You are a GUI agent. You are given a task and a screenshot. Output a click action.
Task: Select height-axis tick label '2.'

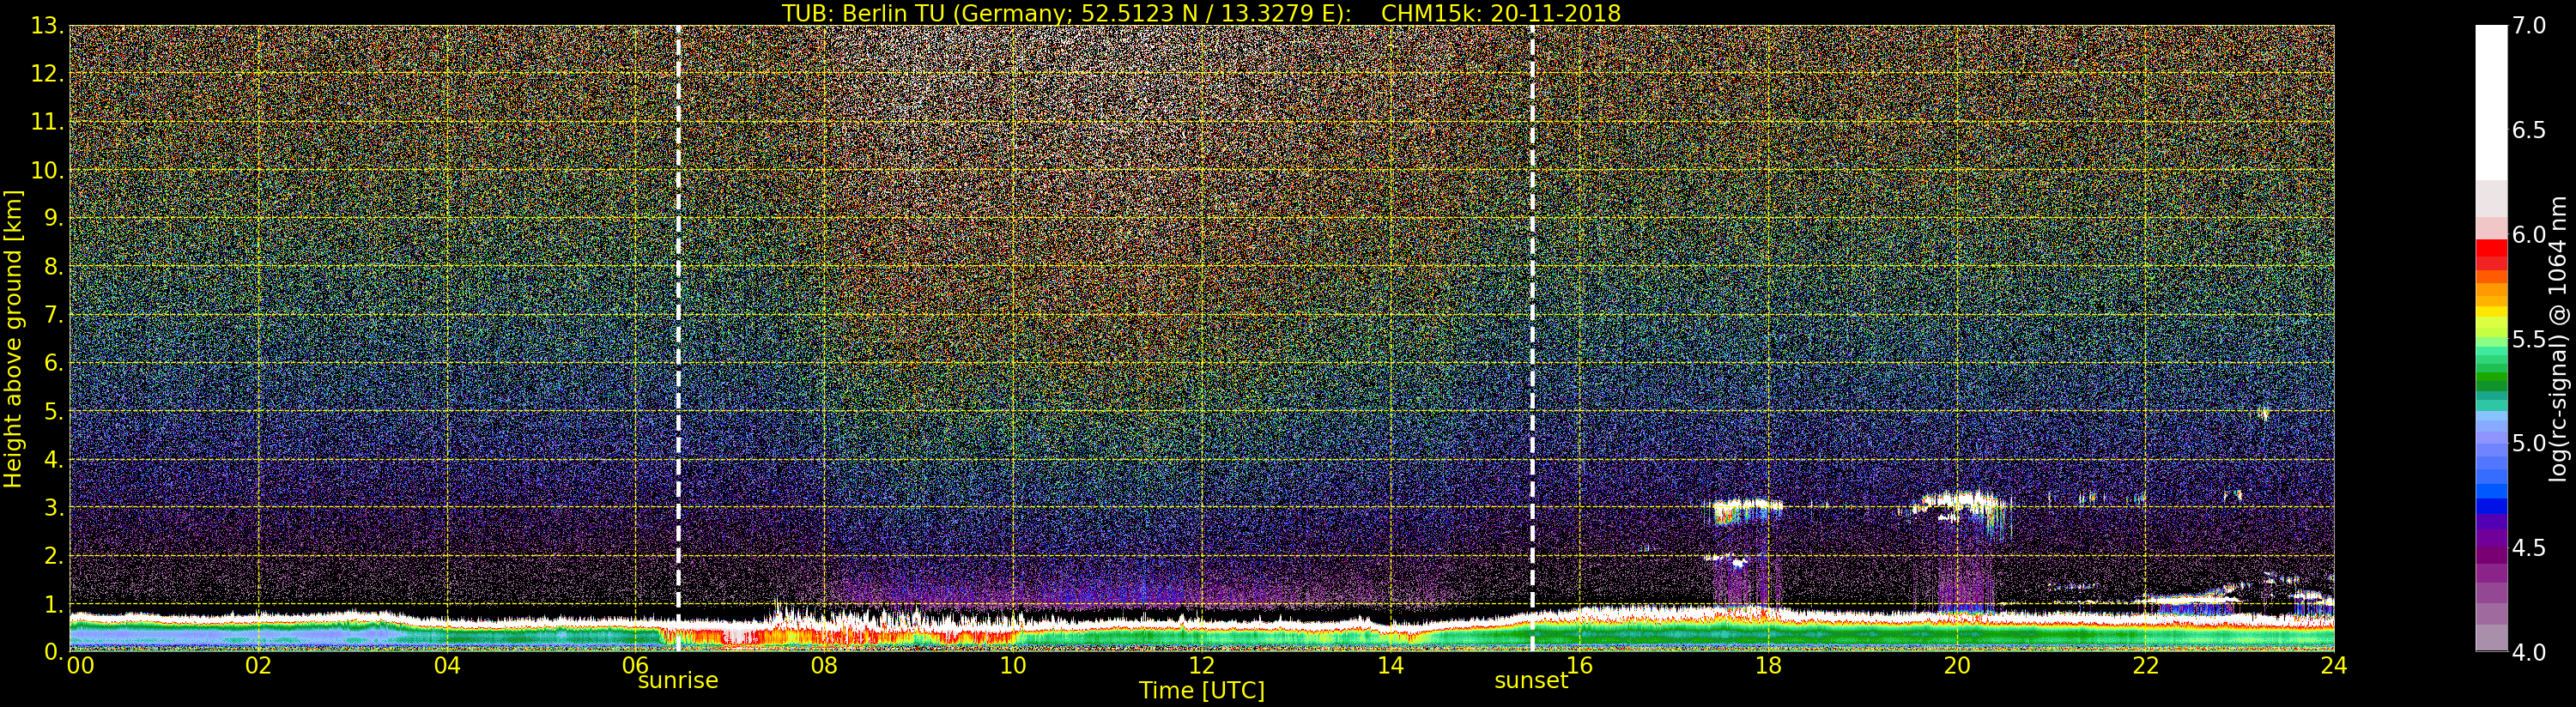[54, 555]
